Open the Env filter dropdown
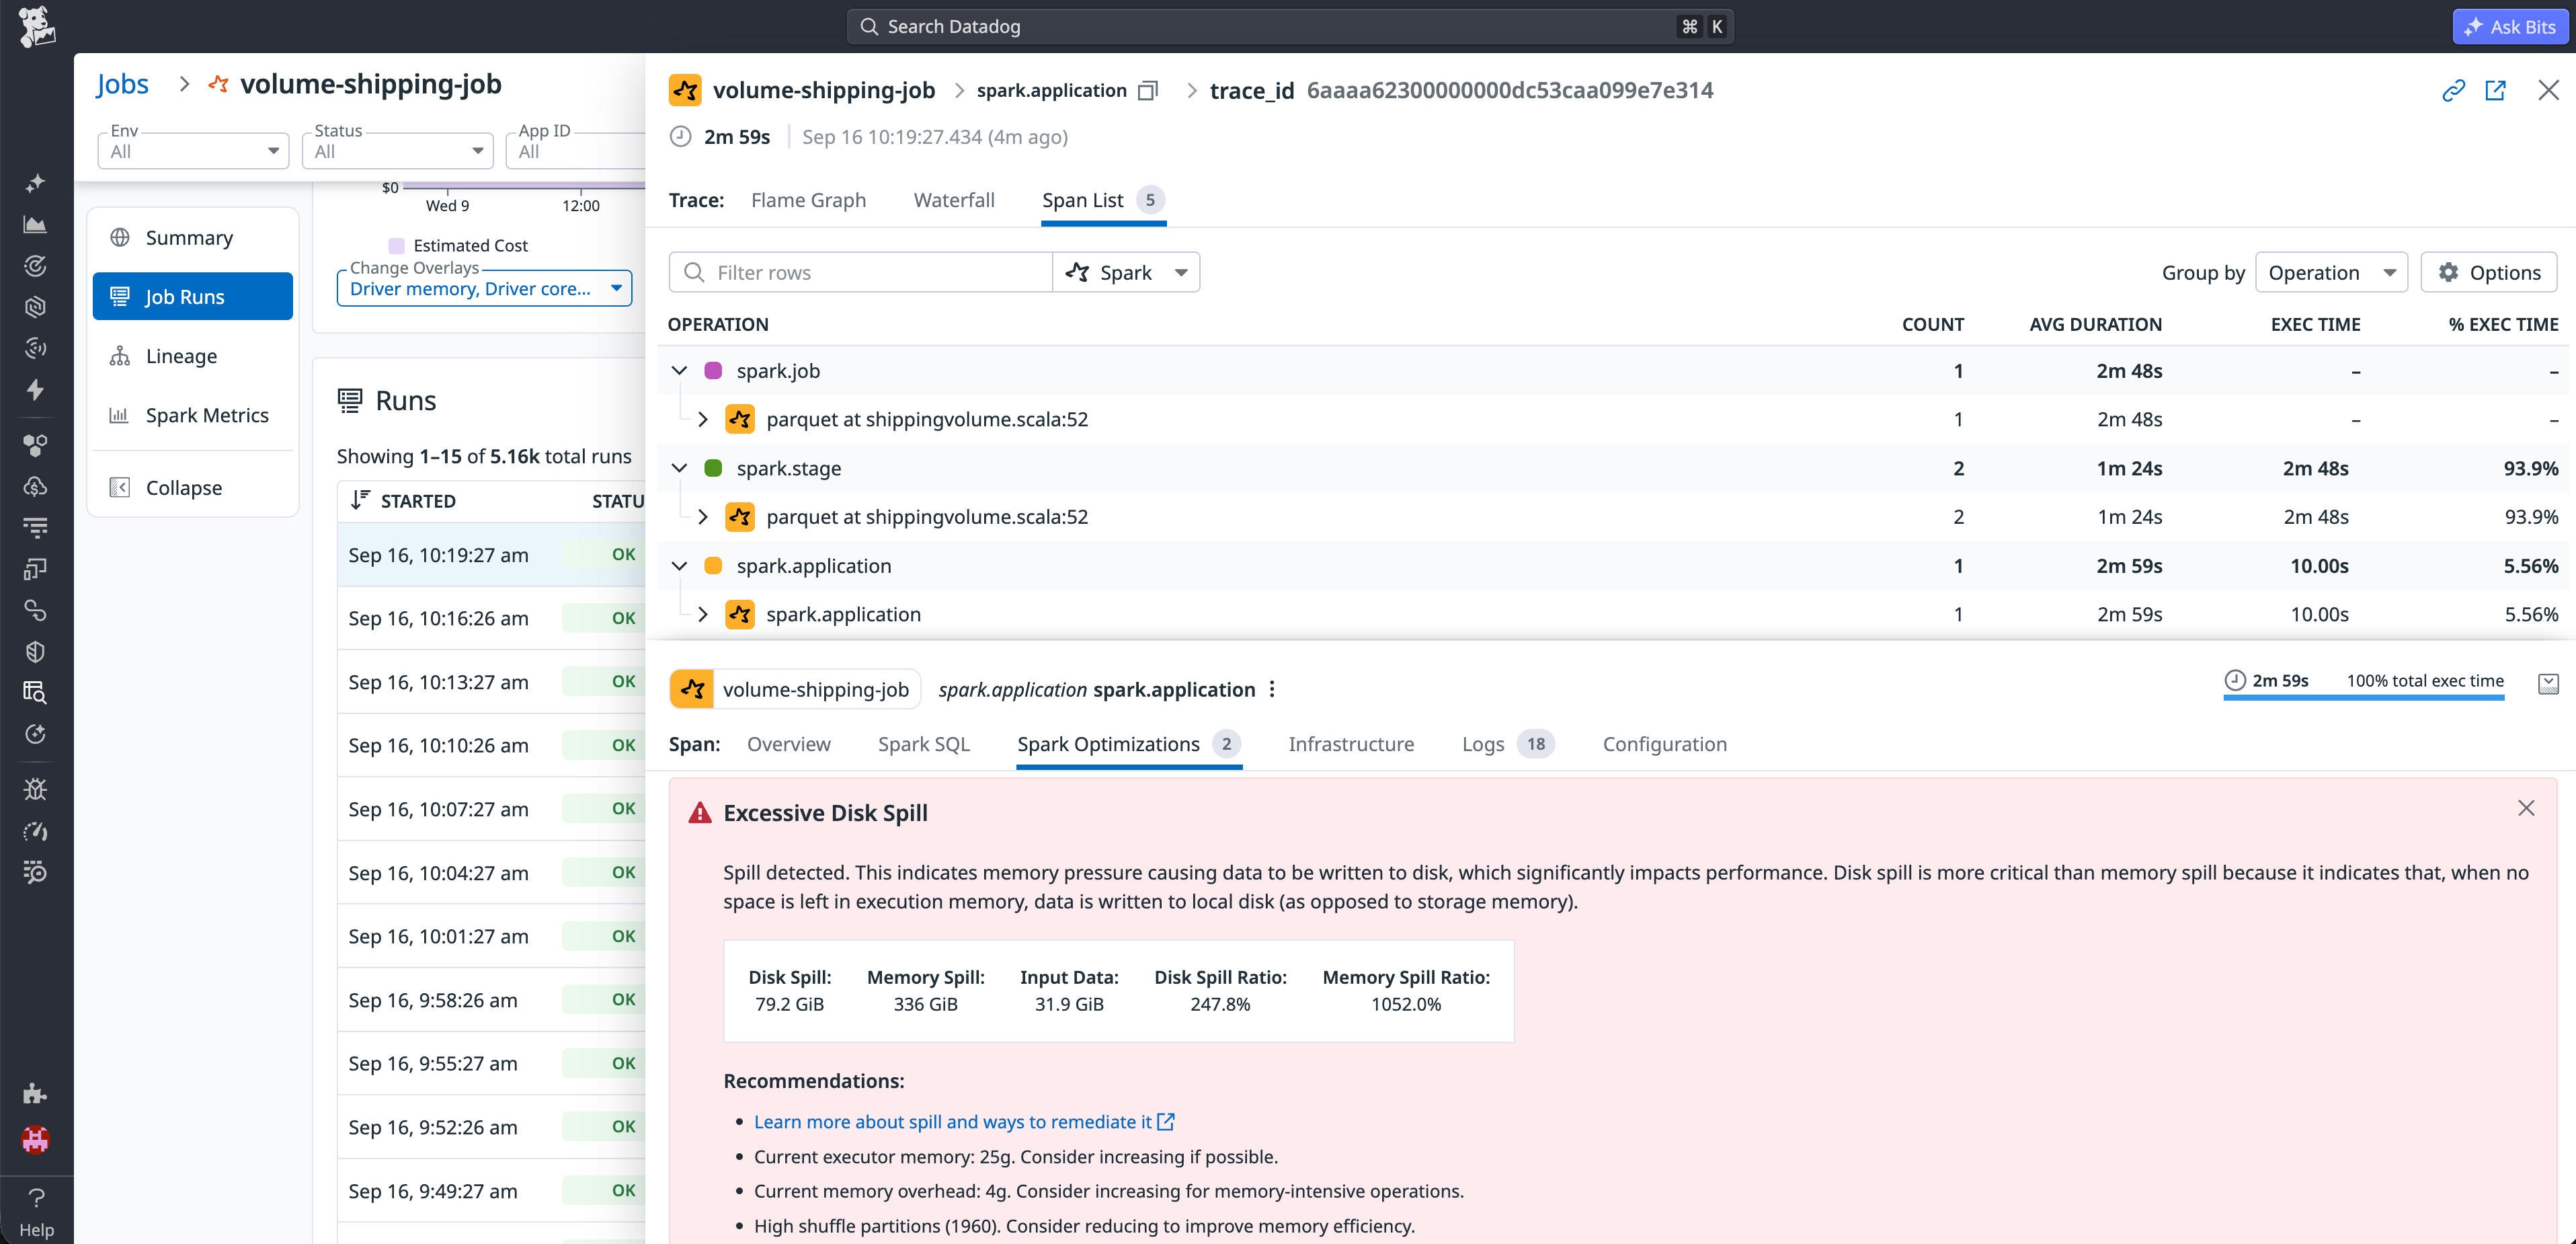This screenshot has height=1244, width=2576. tap(194, 151)
